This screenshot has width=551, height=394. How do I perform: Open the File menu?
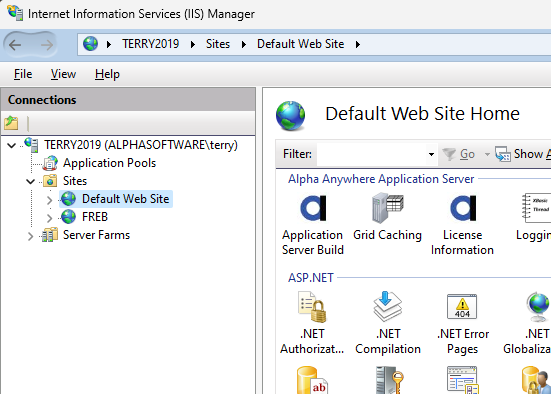pyautogui.click(x=23, y=74)
